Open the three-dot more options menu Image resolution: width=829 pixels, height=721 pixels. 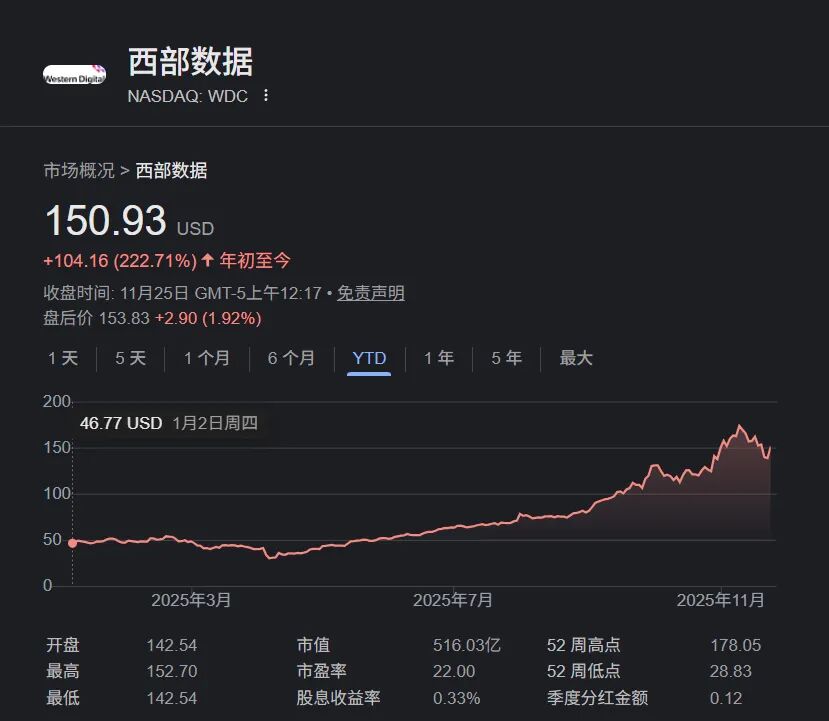click(265, 96)
